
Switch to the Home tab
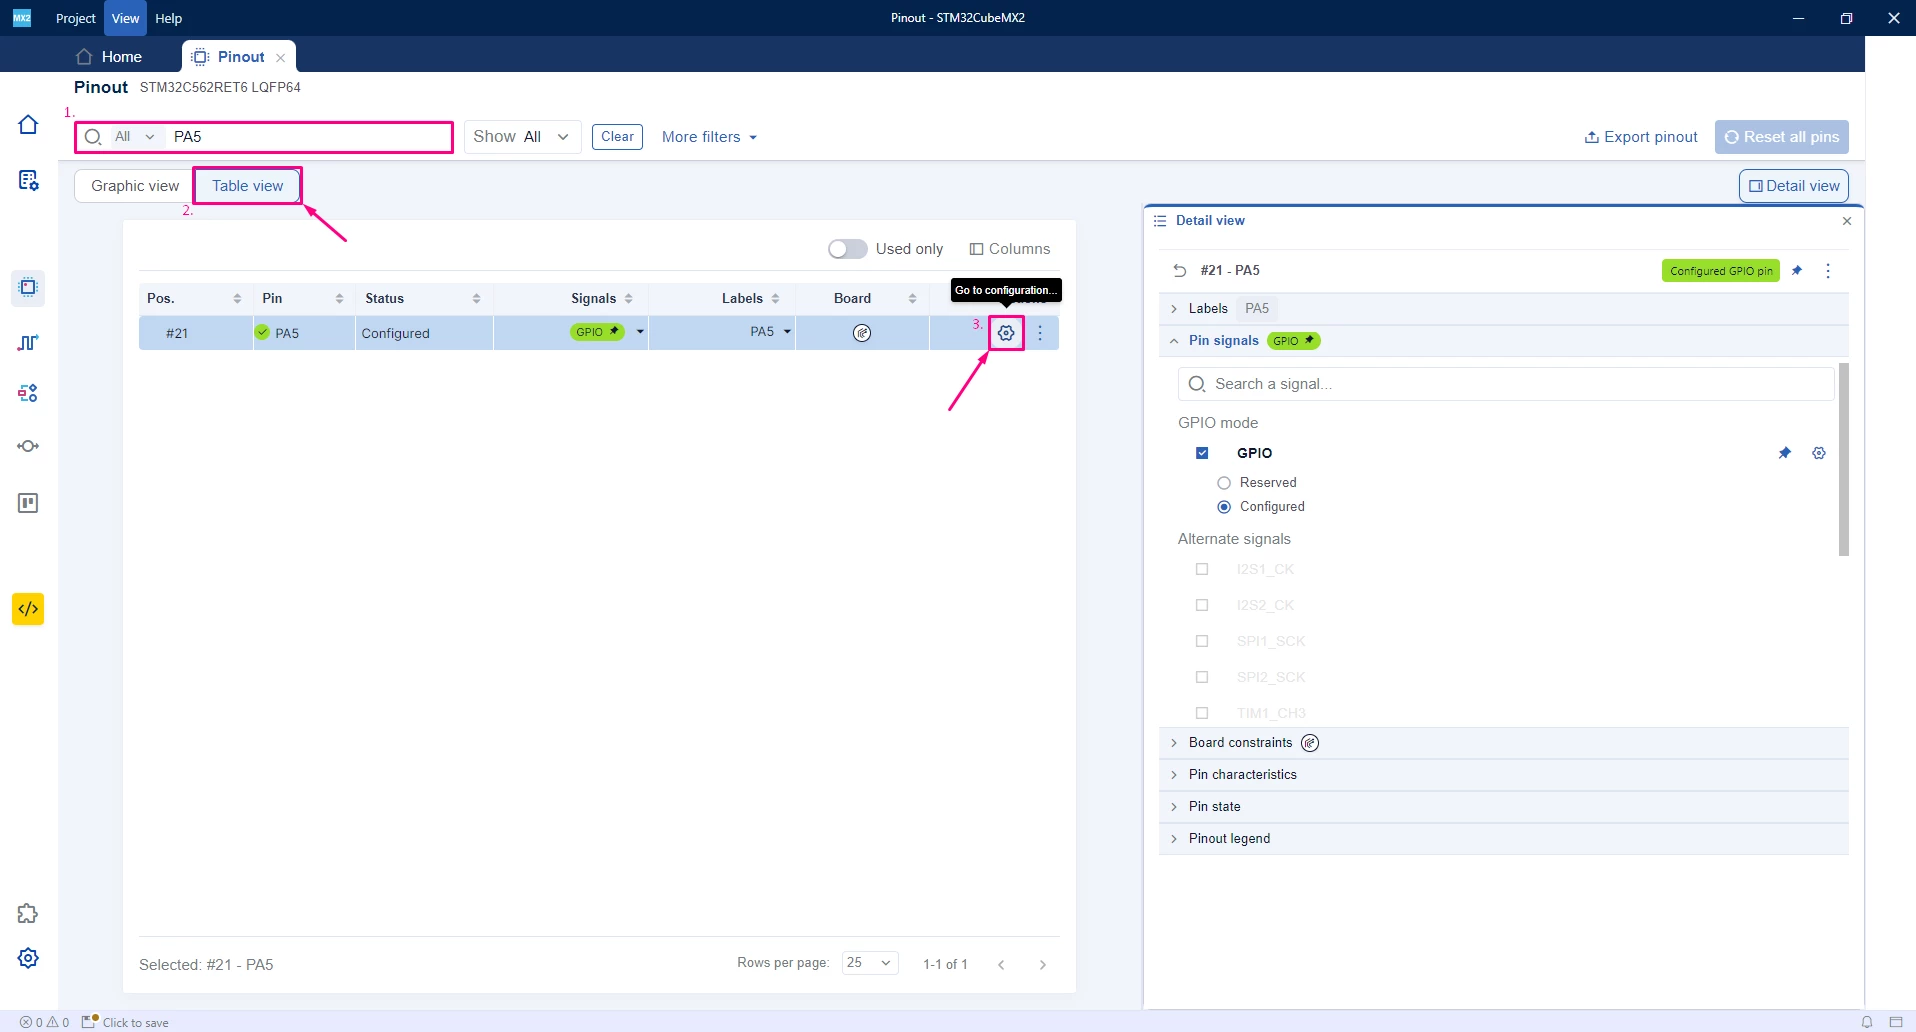point(110,57)
